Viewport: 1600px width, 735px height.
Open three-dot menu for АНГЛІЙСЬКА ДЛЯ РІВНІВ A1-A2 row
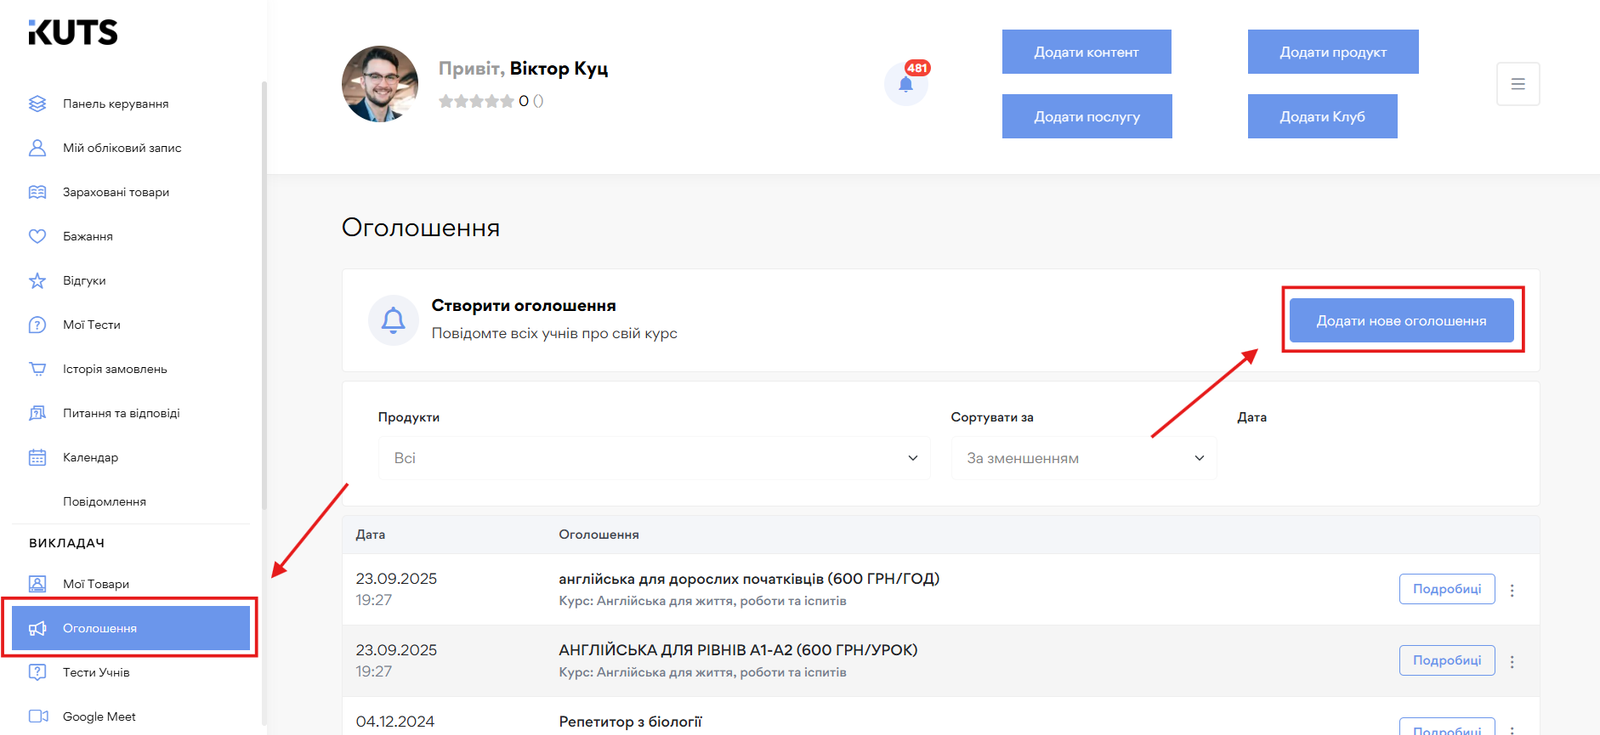pos(1512,662)
